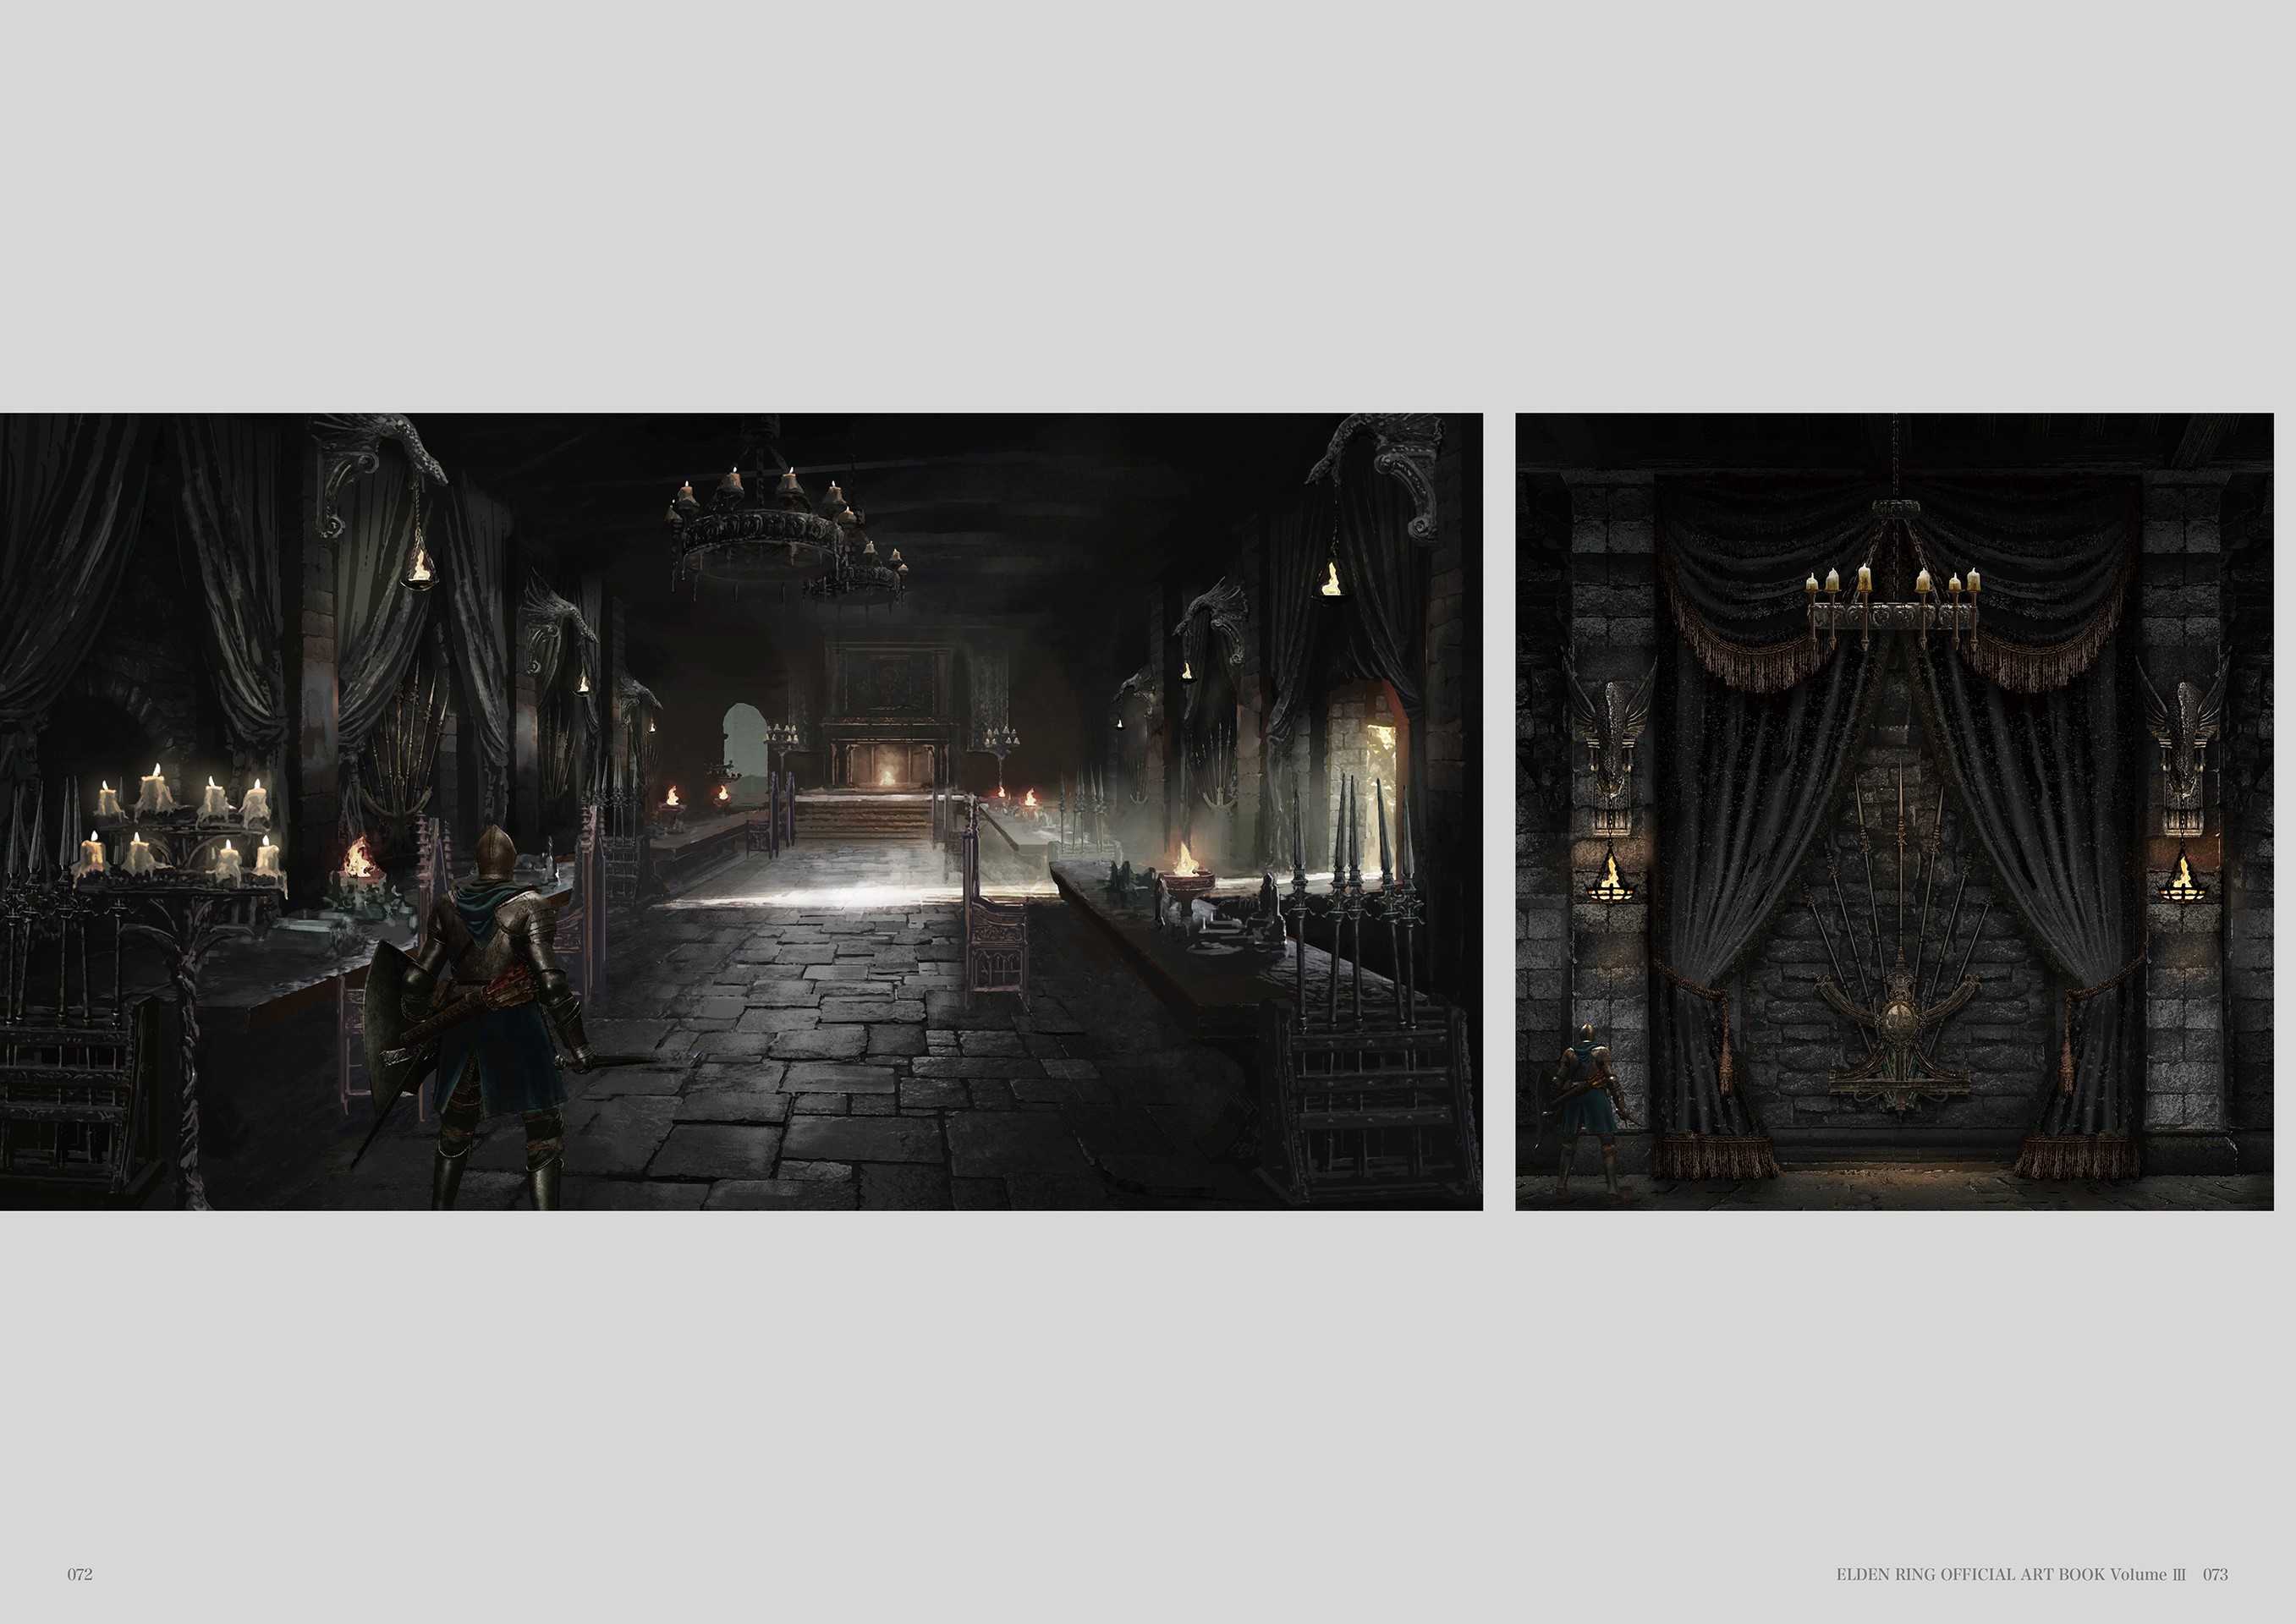2296x1624 pixels.
Task: Open the curtained wall concept artwork
Action: tap(1894, 811)
